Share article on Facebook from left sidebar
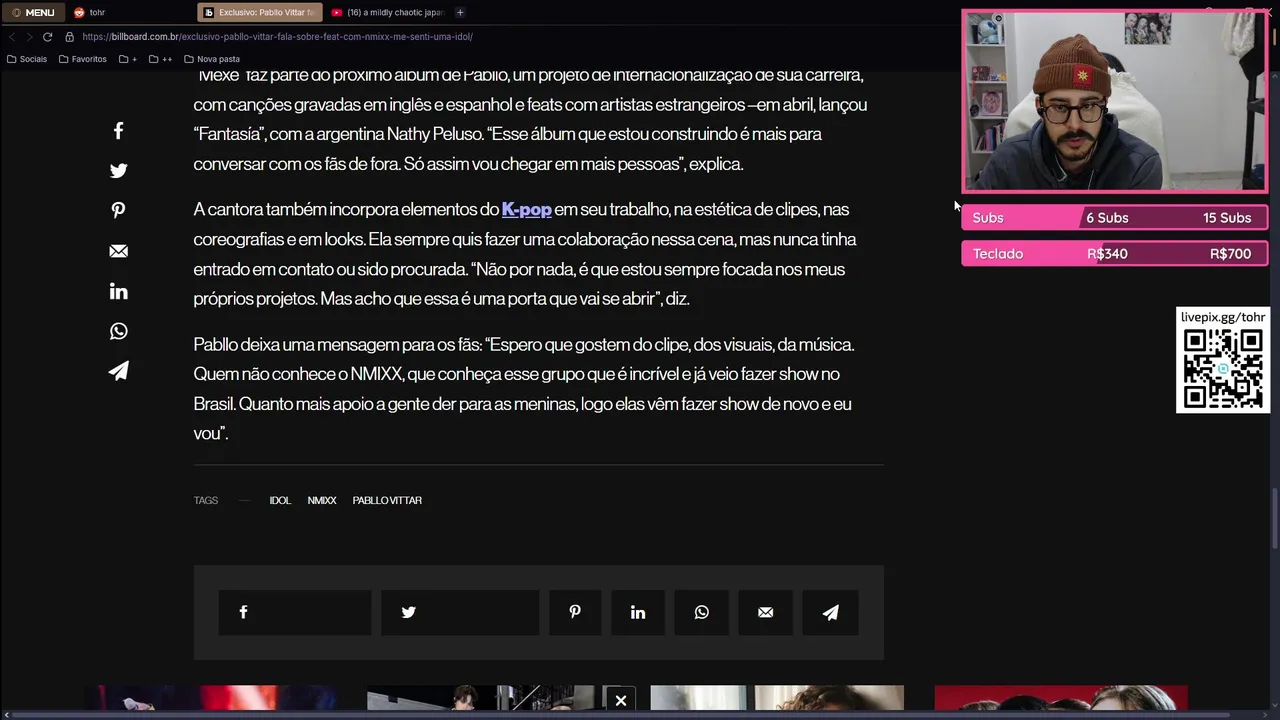 point(118,131)
